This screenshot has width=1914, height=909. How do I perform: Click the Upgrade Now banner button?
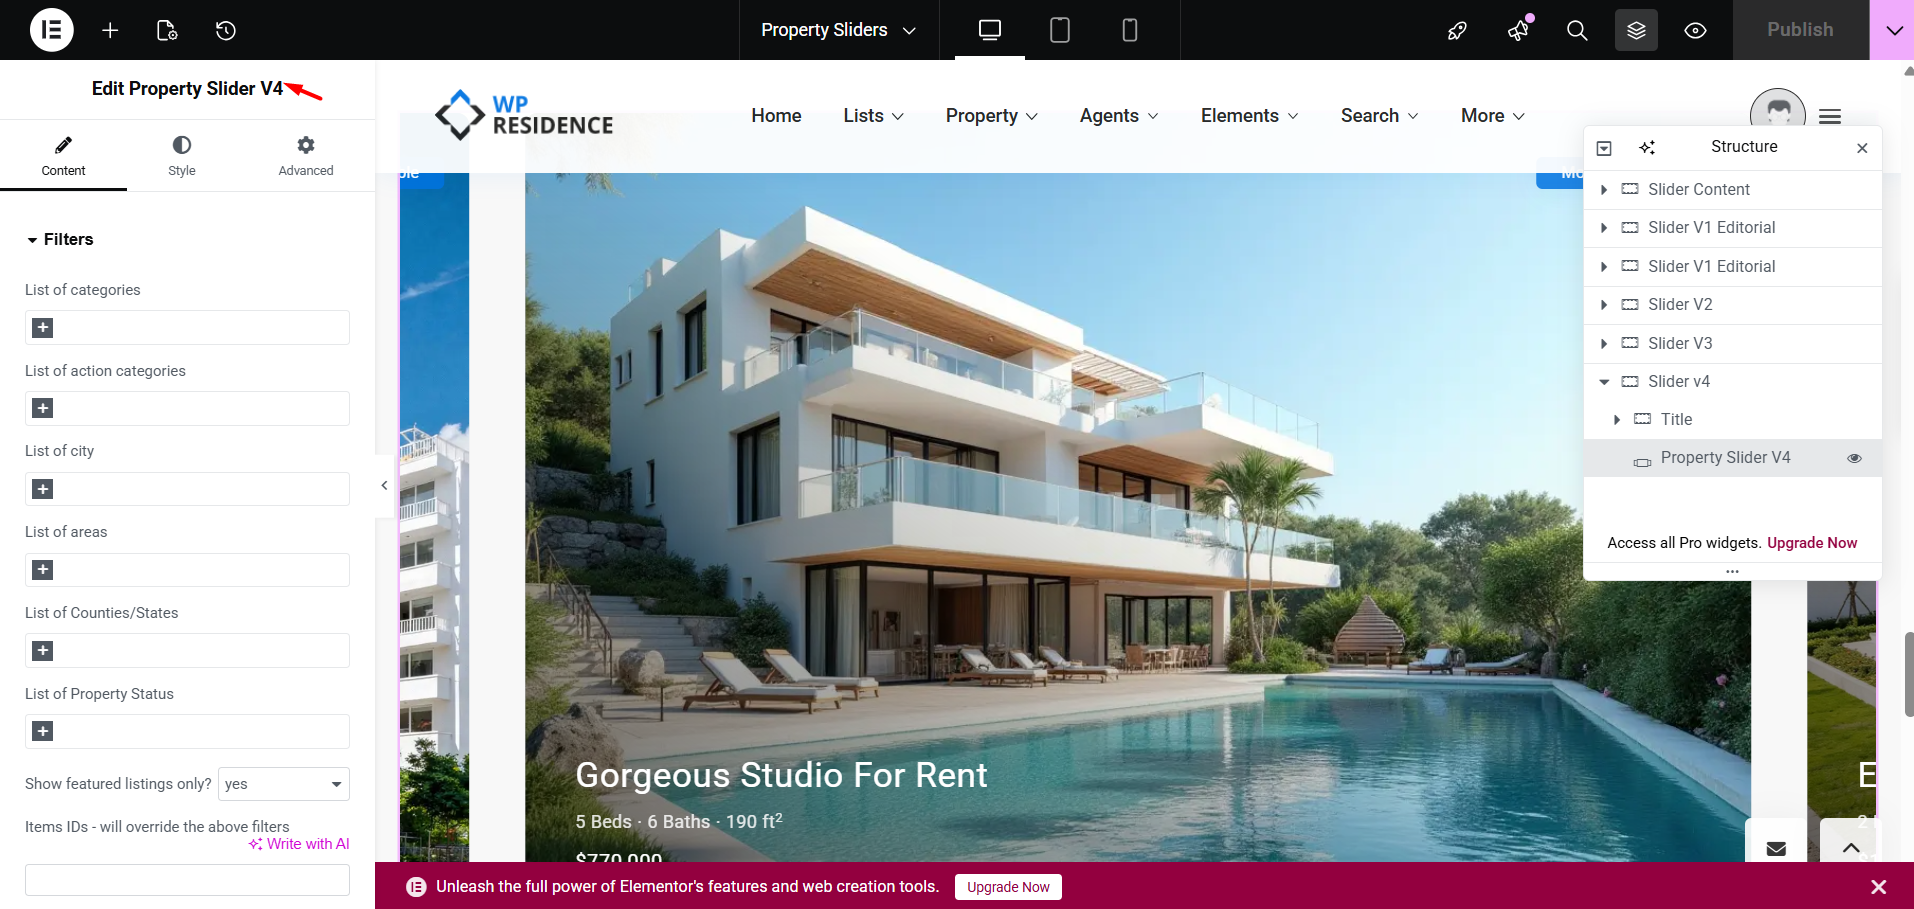[x=1008, y=887]
